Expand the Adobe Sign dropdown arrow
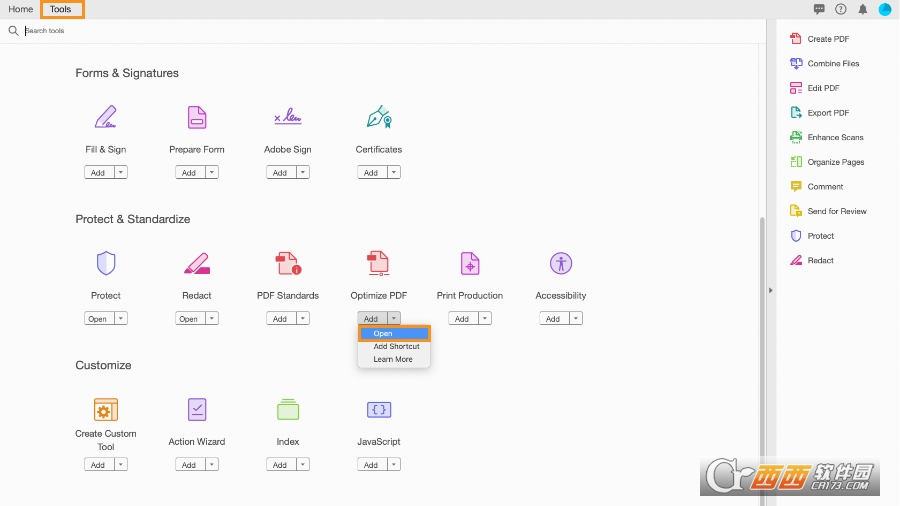The image size is (900, 506). tap(303, 172)
